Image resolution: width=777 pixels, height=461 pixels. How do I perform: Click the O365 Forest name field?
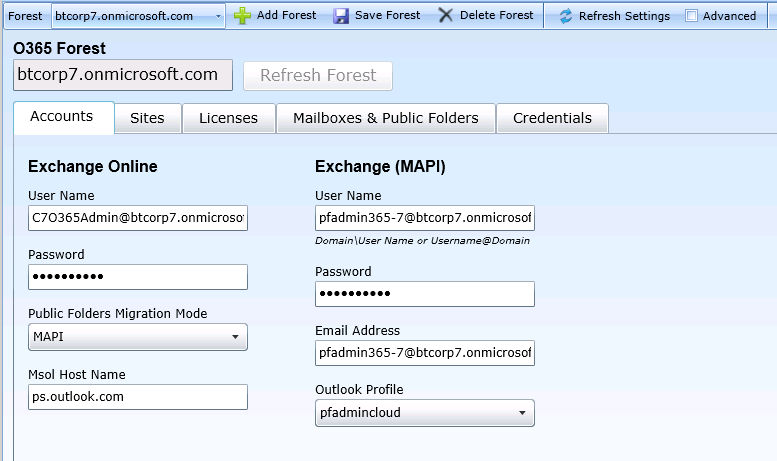[x=123, y=75]
